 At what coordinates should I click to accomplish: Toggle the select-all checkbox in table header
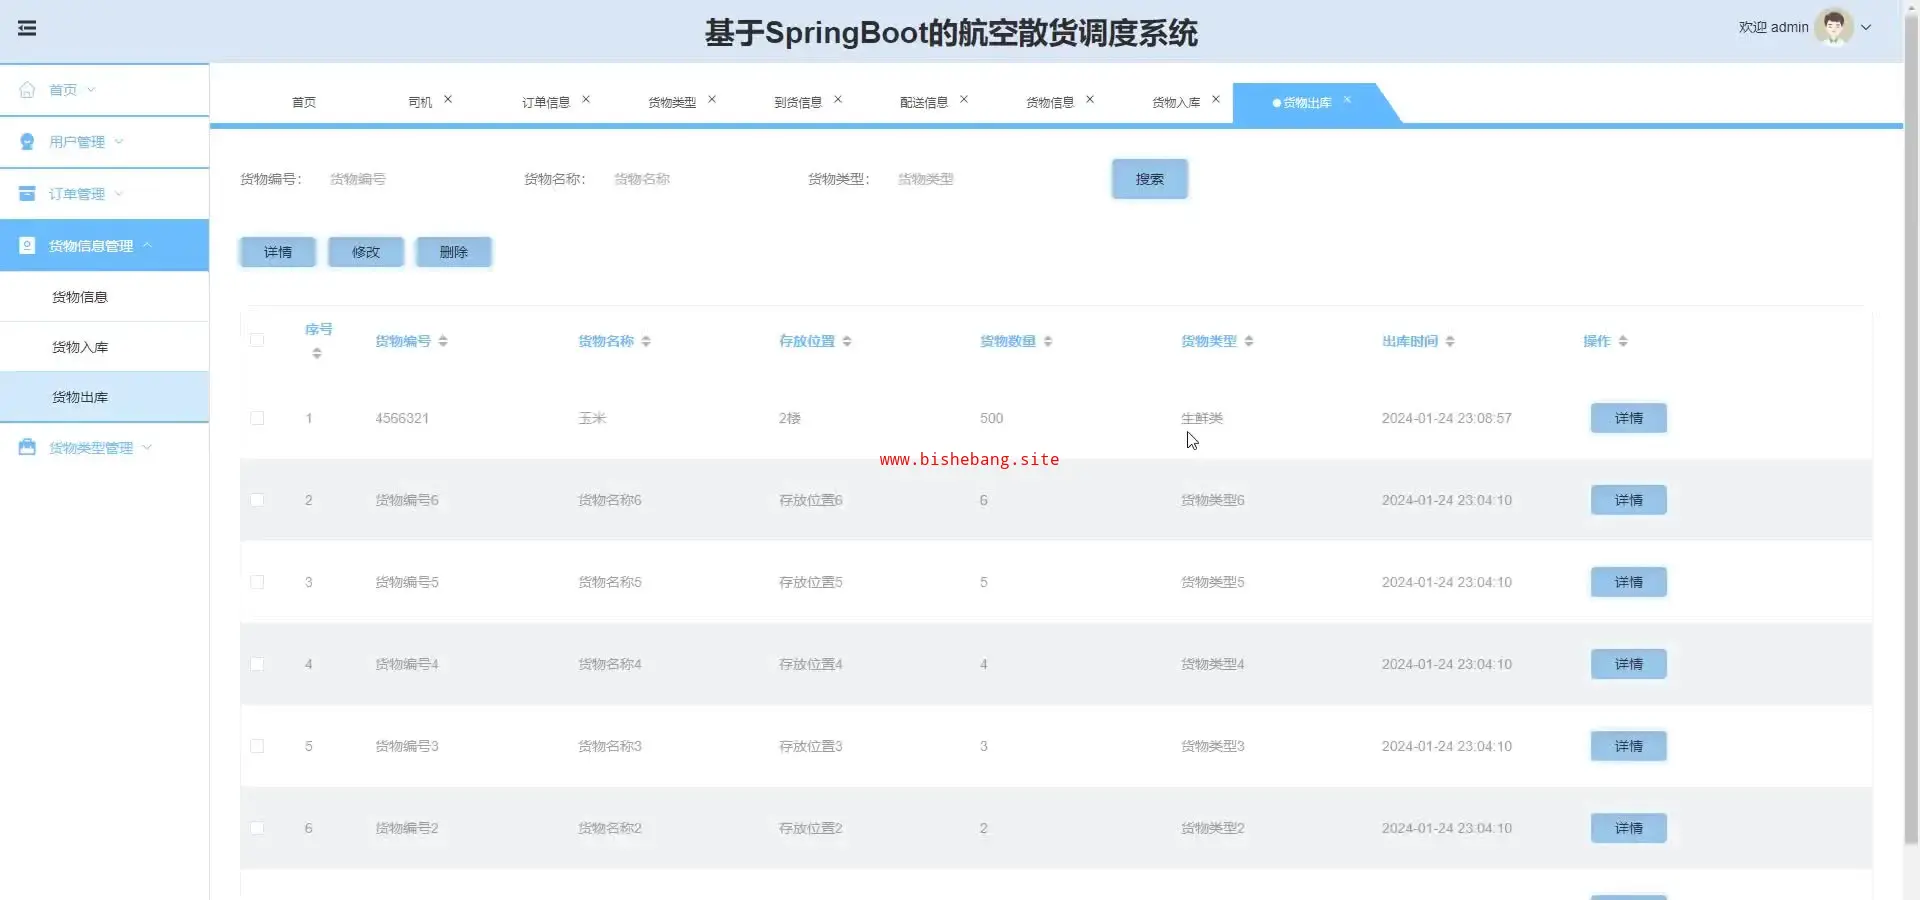[257, 340]
